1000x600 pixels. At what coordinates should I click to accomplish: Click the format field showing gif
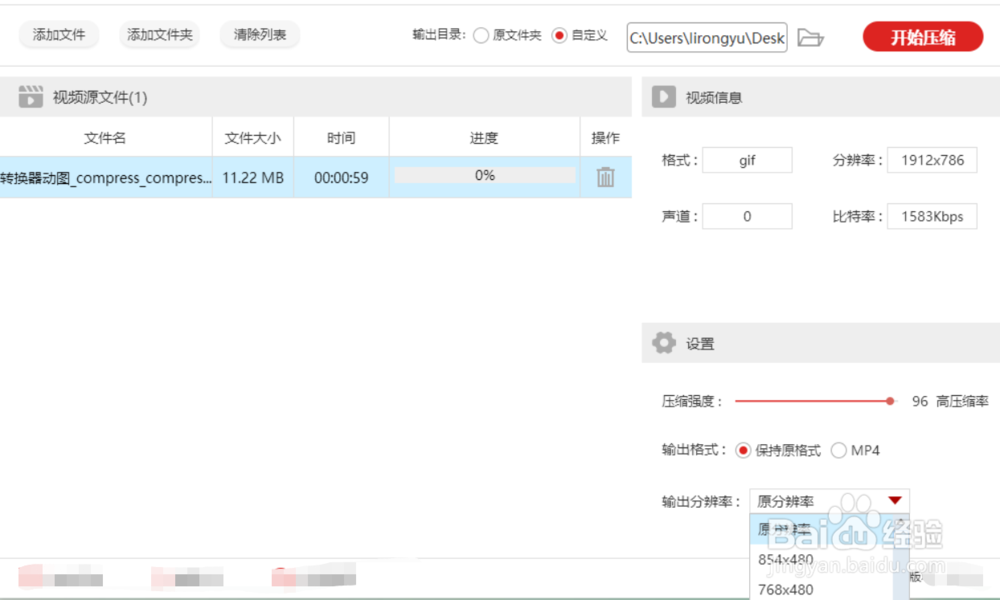click(747, 159)
